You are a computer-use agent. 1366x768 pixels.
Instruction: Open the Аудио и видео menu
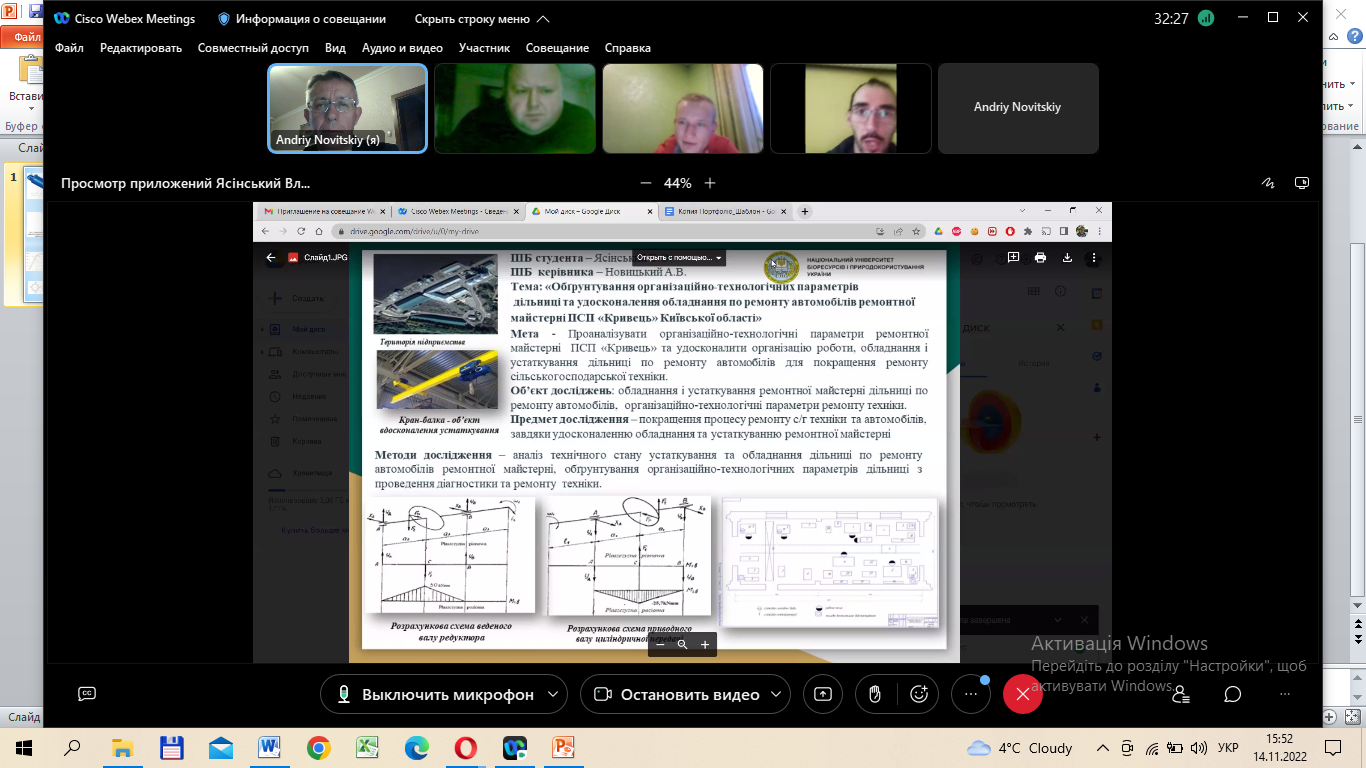[402, 47]
